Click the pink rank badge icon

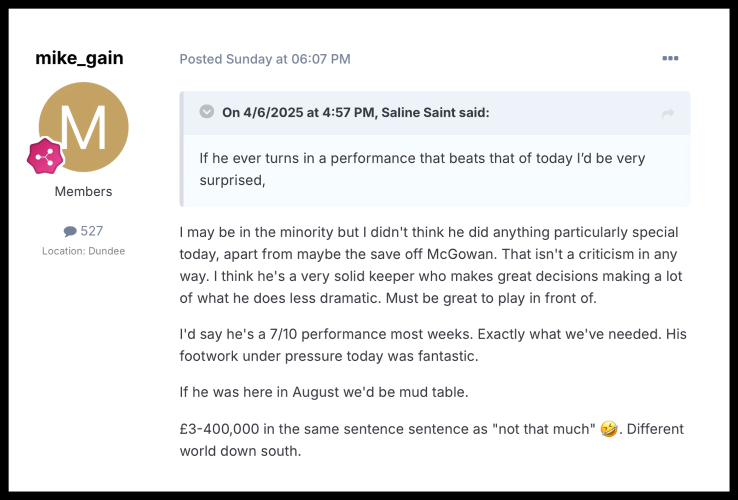[45, 156]
